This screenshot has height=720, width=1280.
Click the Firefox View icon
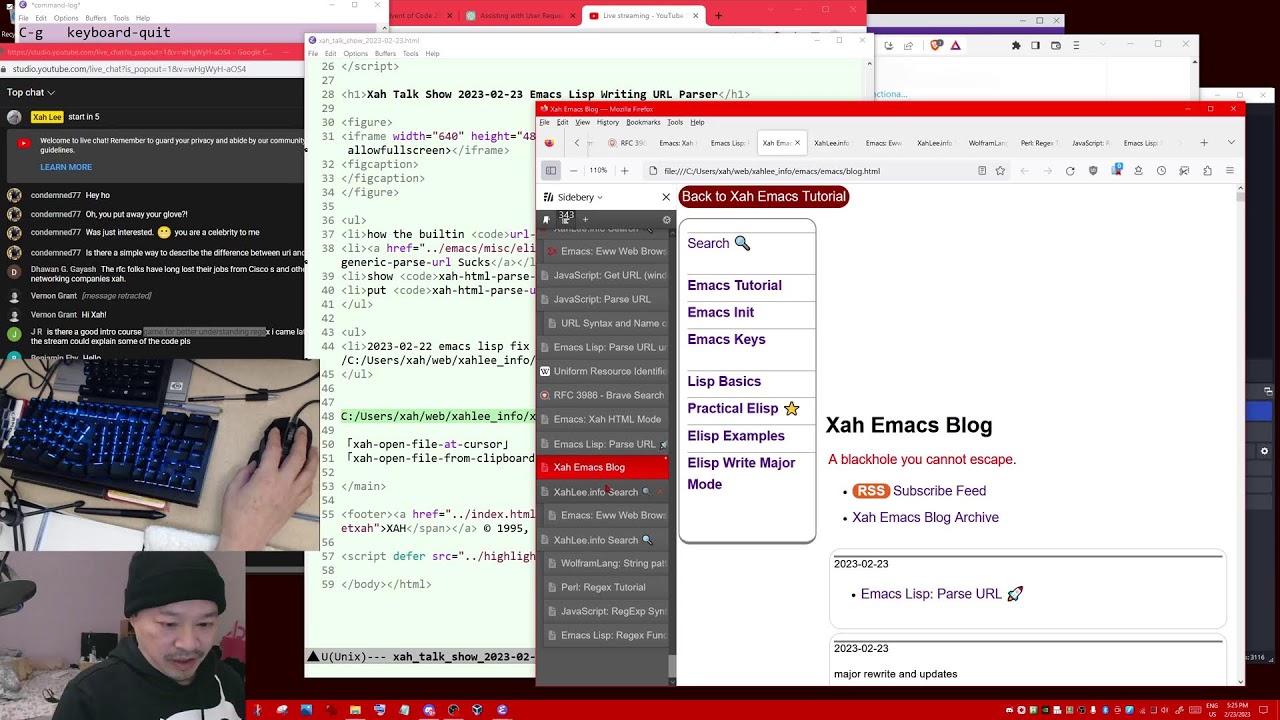pyautogui.click(x=549, y=143)
